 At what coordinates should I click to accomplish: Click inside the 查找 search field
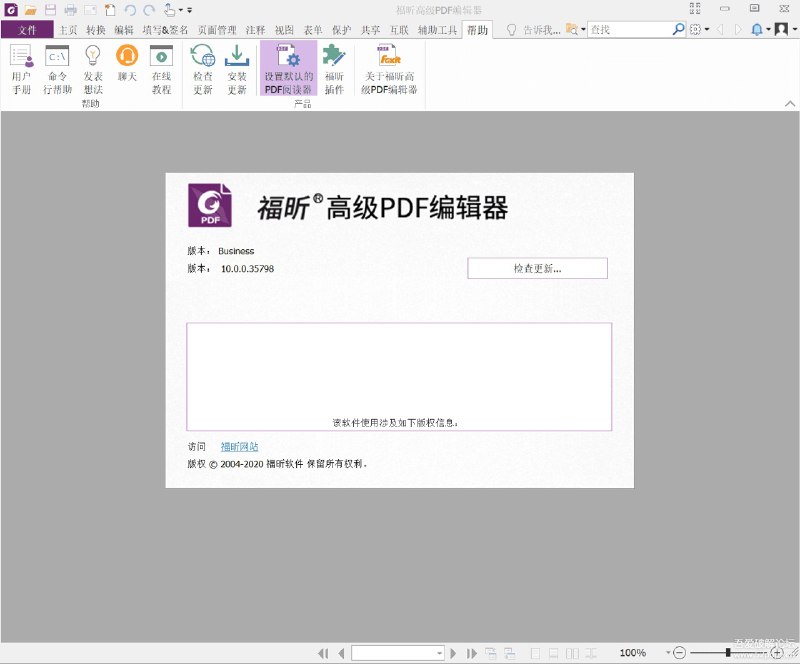click(x=630, y=30)
